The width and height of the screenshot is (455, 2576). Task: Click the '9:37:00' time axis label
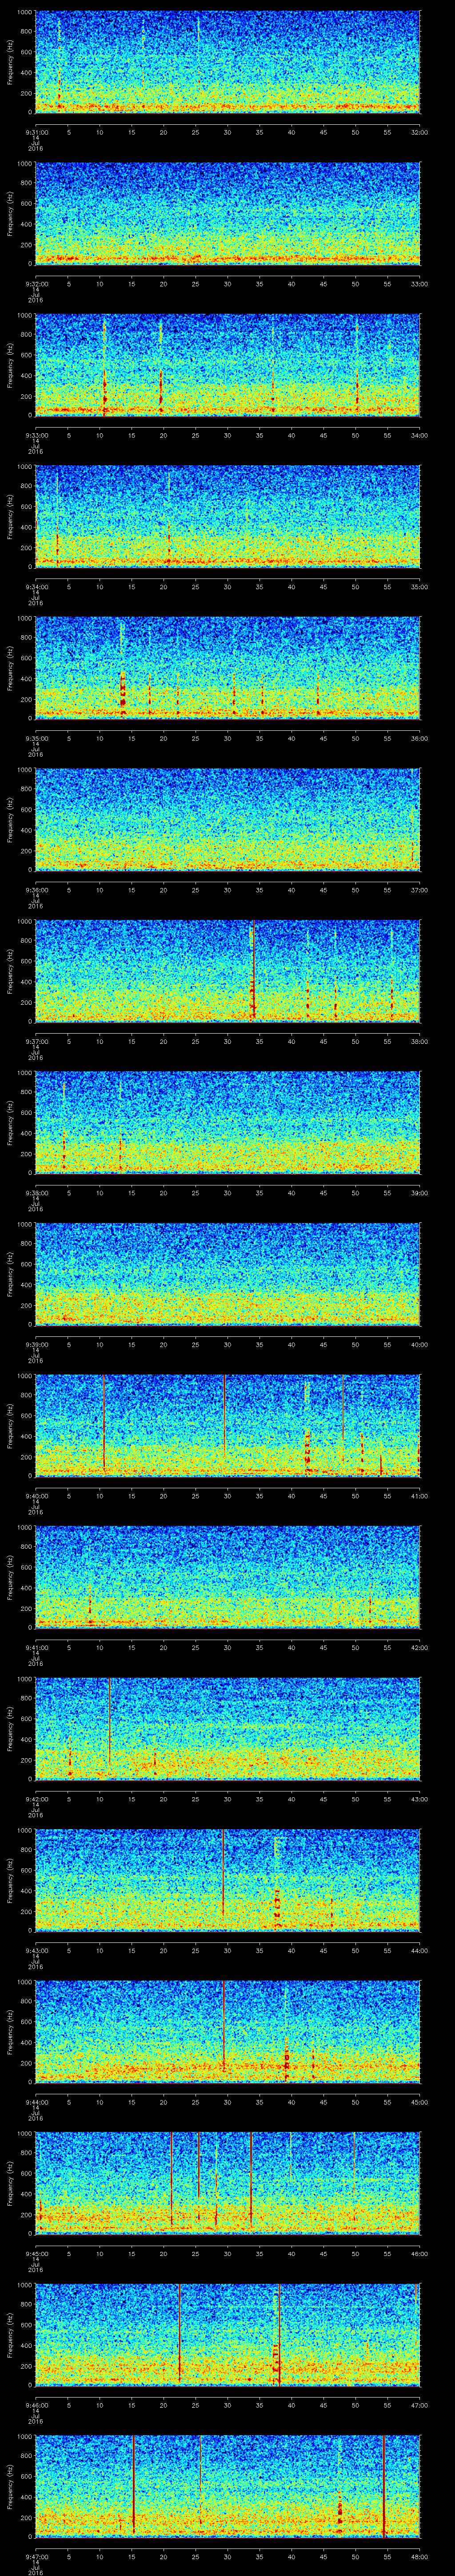point(36,1041)
